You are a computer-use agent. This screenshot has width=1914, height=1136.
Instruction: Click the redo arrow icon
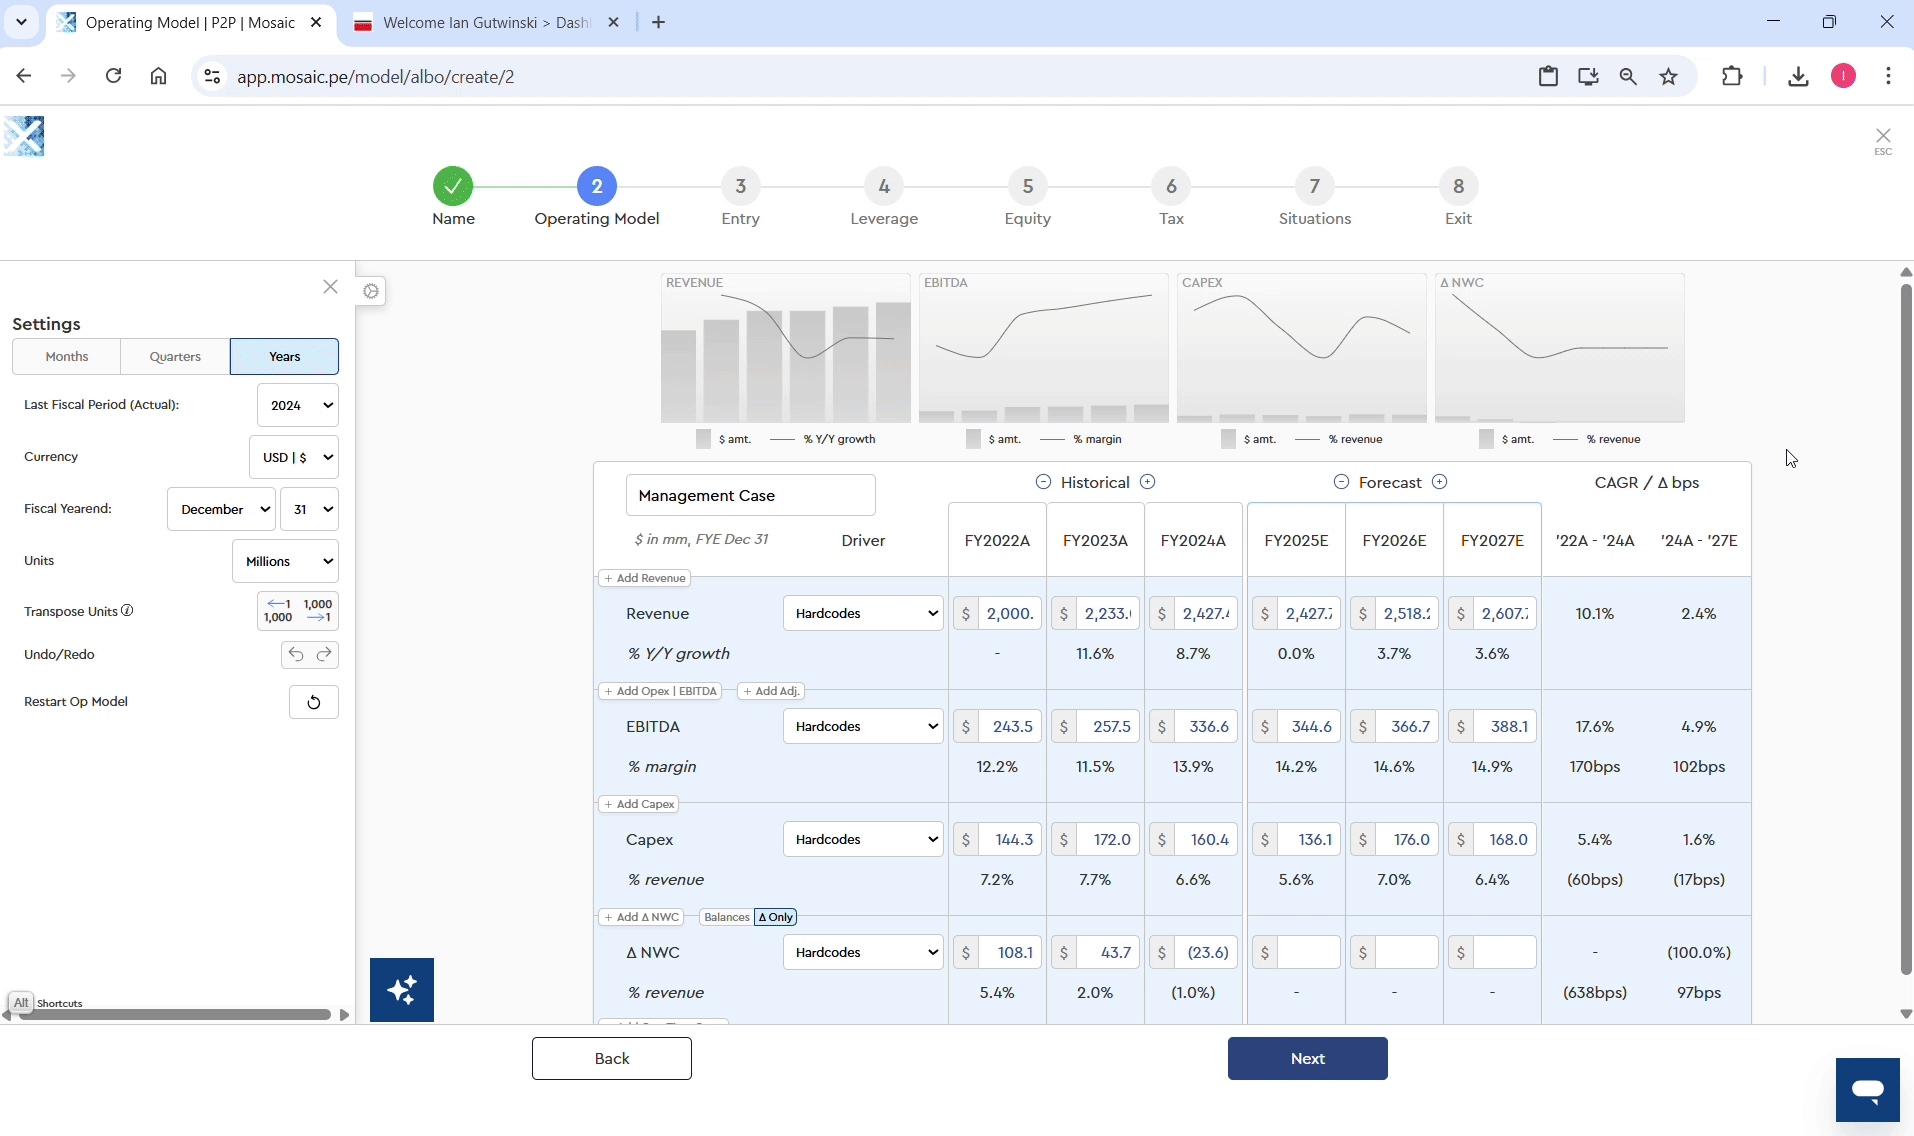click(324, 655)
